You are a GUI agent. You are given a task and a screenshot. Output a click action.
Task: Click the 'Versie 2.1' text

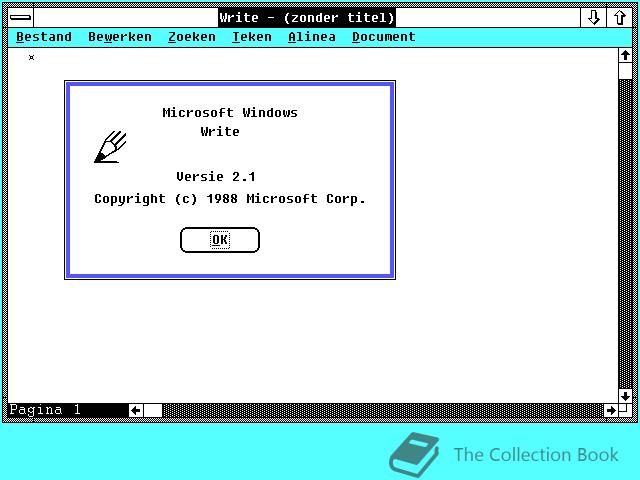216,177
